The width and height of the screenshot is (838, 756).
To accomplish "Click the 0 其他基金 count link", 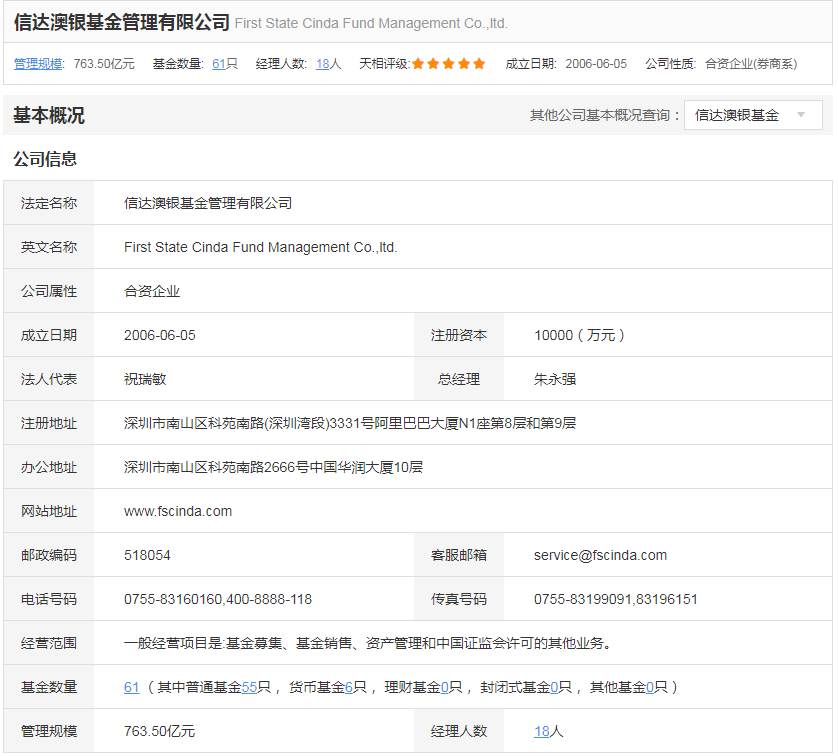I will pyautogui.click(x=649, y=687).
